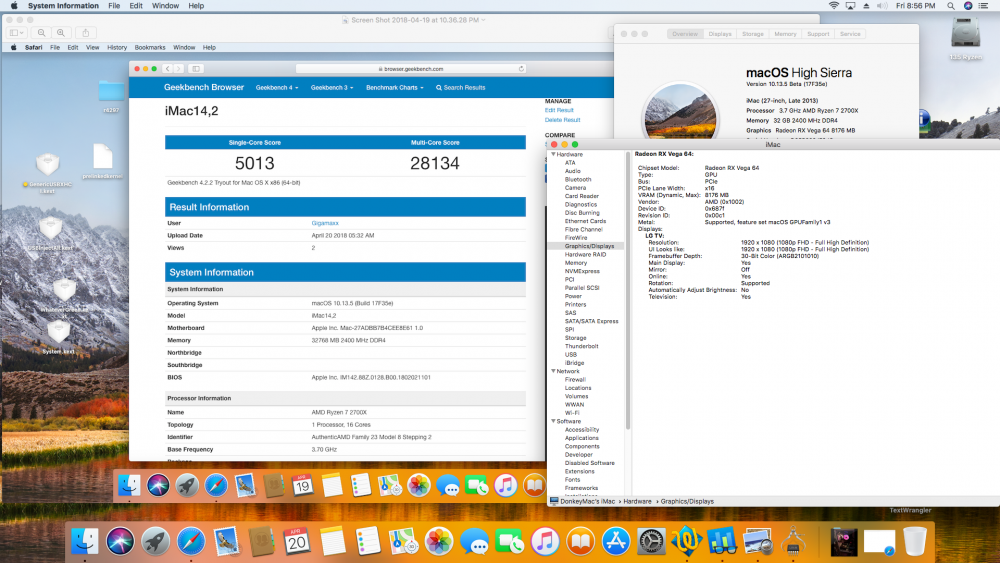
Task: Select Extensions under Software list
Action: click(579, 471)
